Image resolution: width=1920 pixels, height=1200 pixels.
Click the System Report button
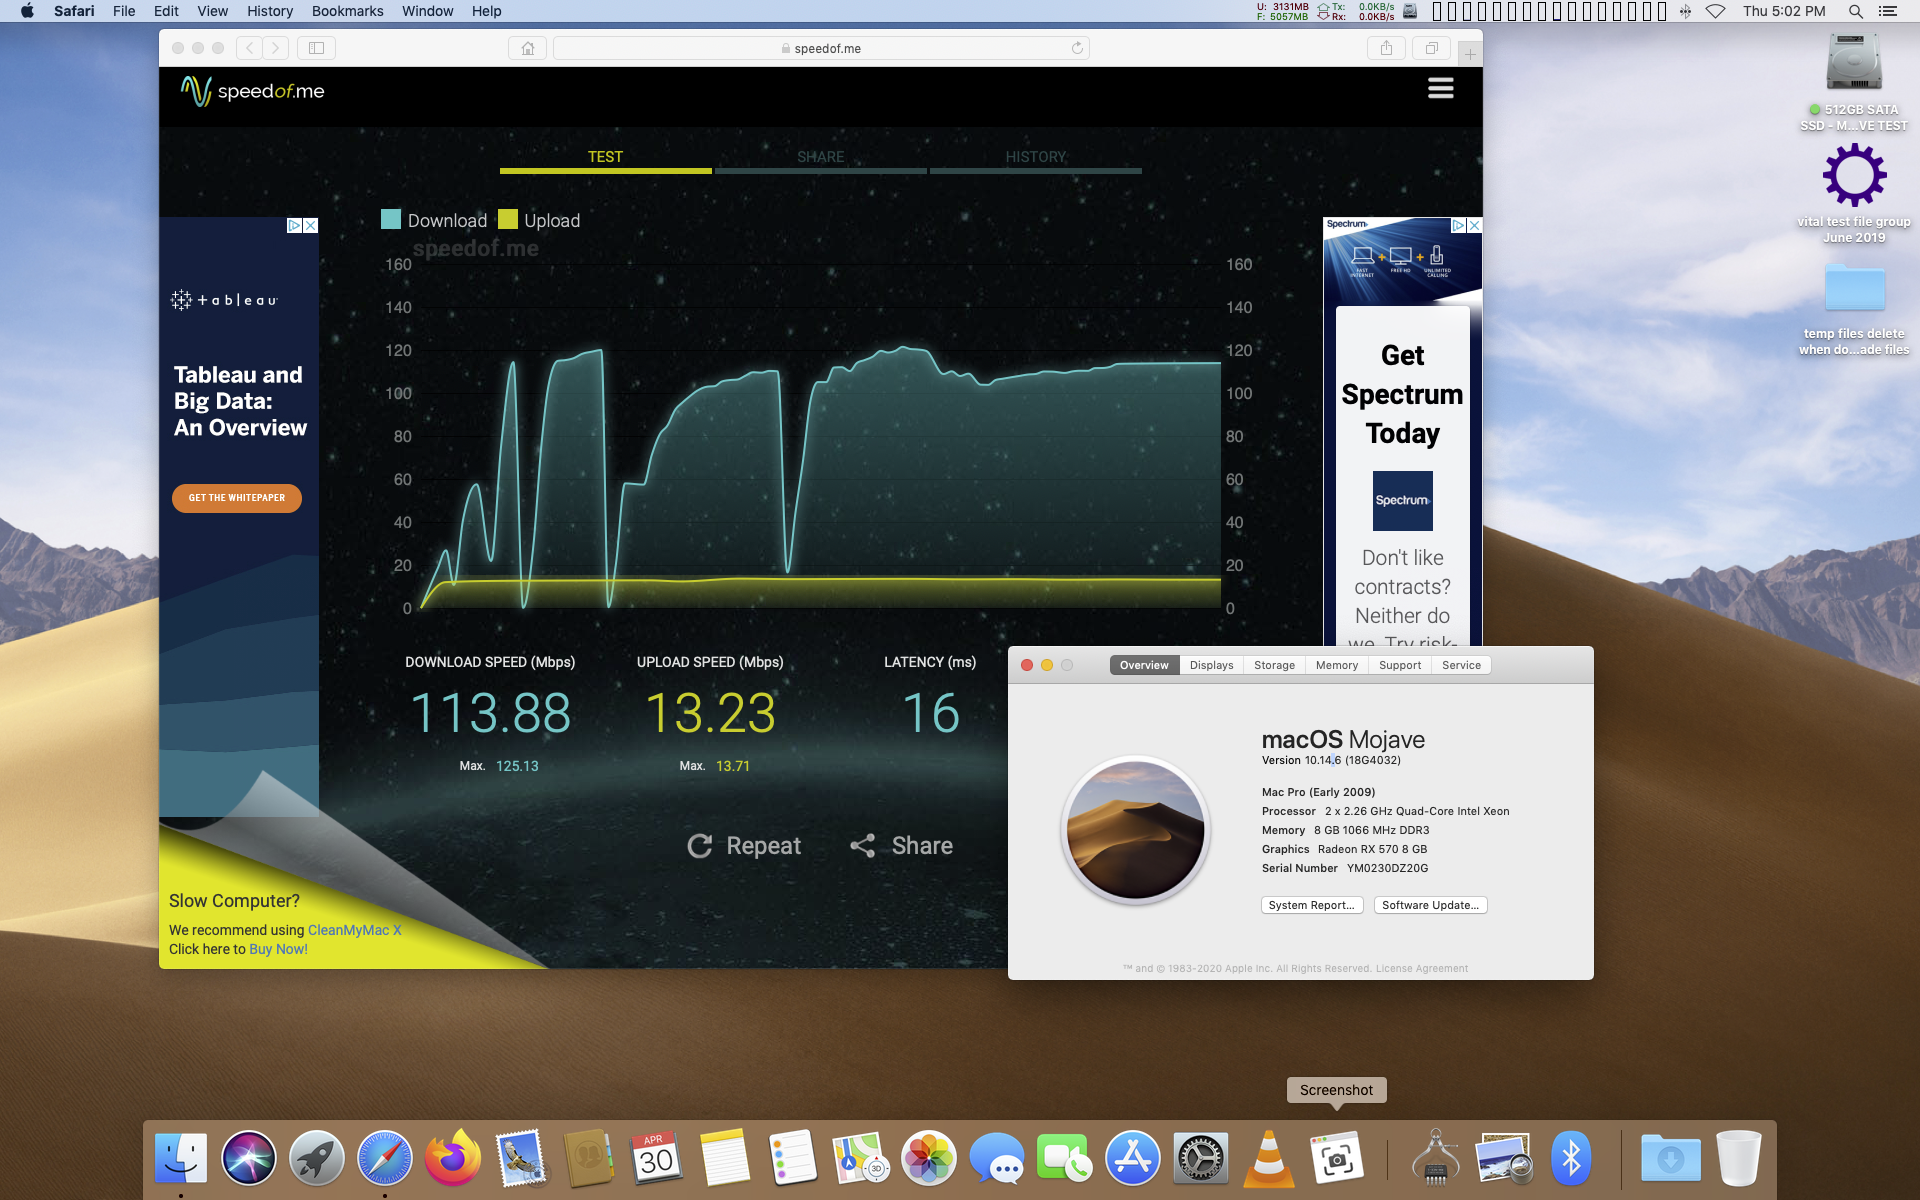pyautogui.click(x=1311, y=905)
